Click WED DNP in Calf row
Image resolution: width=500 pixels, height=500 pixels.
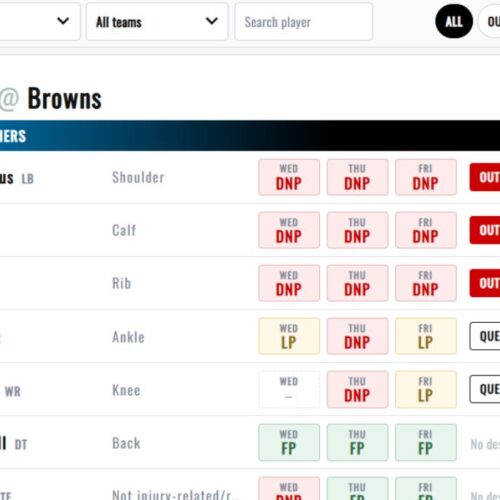point(289,230)
